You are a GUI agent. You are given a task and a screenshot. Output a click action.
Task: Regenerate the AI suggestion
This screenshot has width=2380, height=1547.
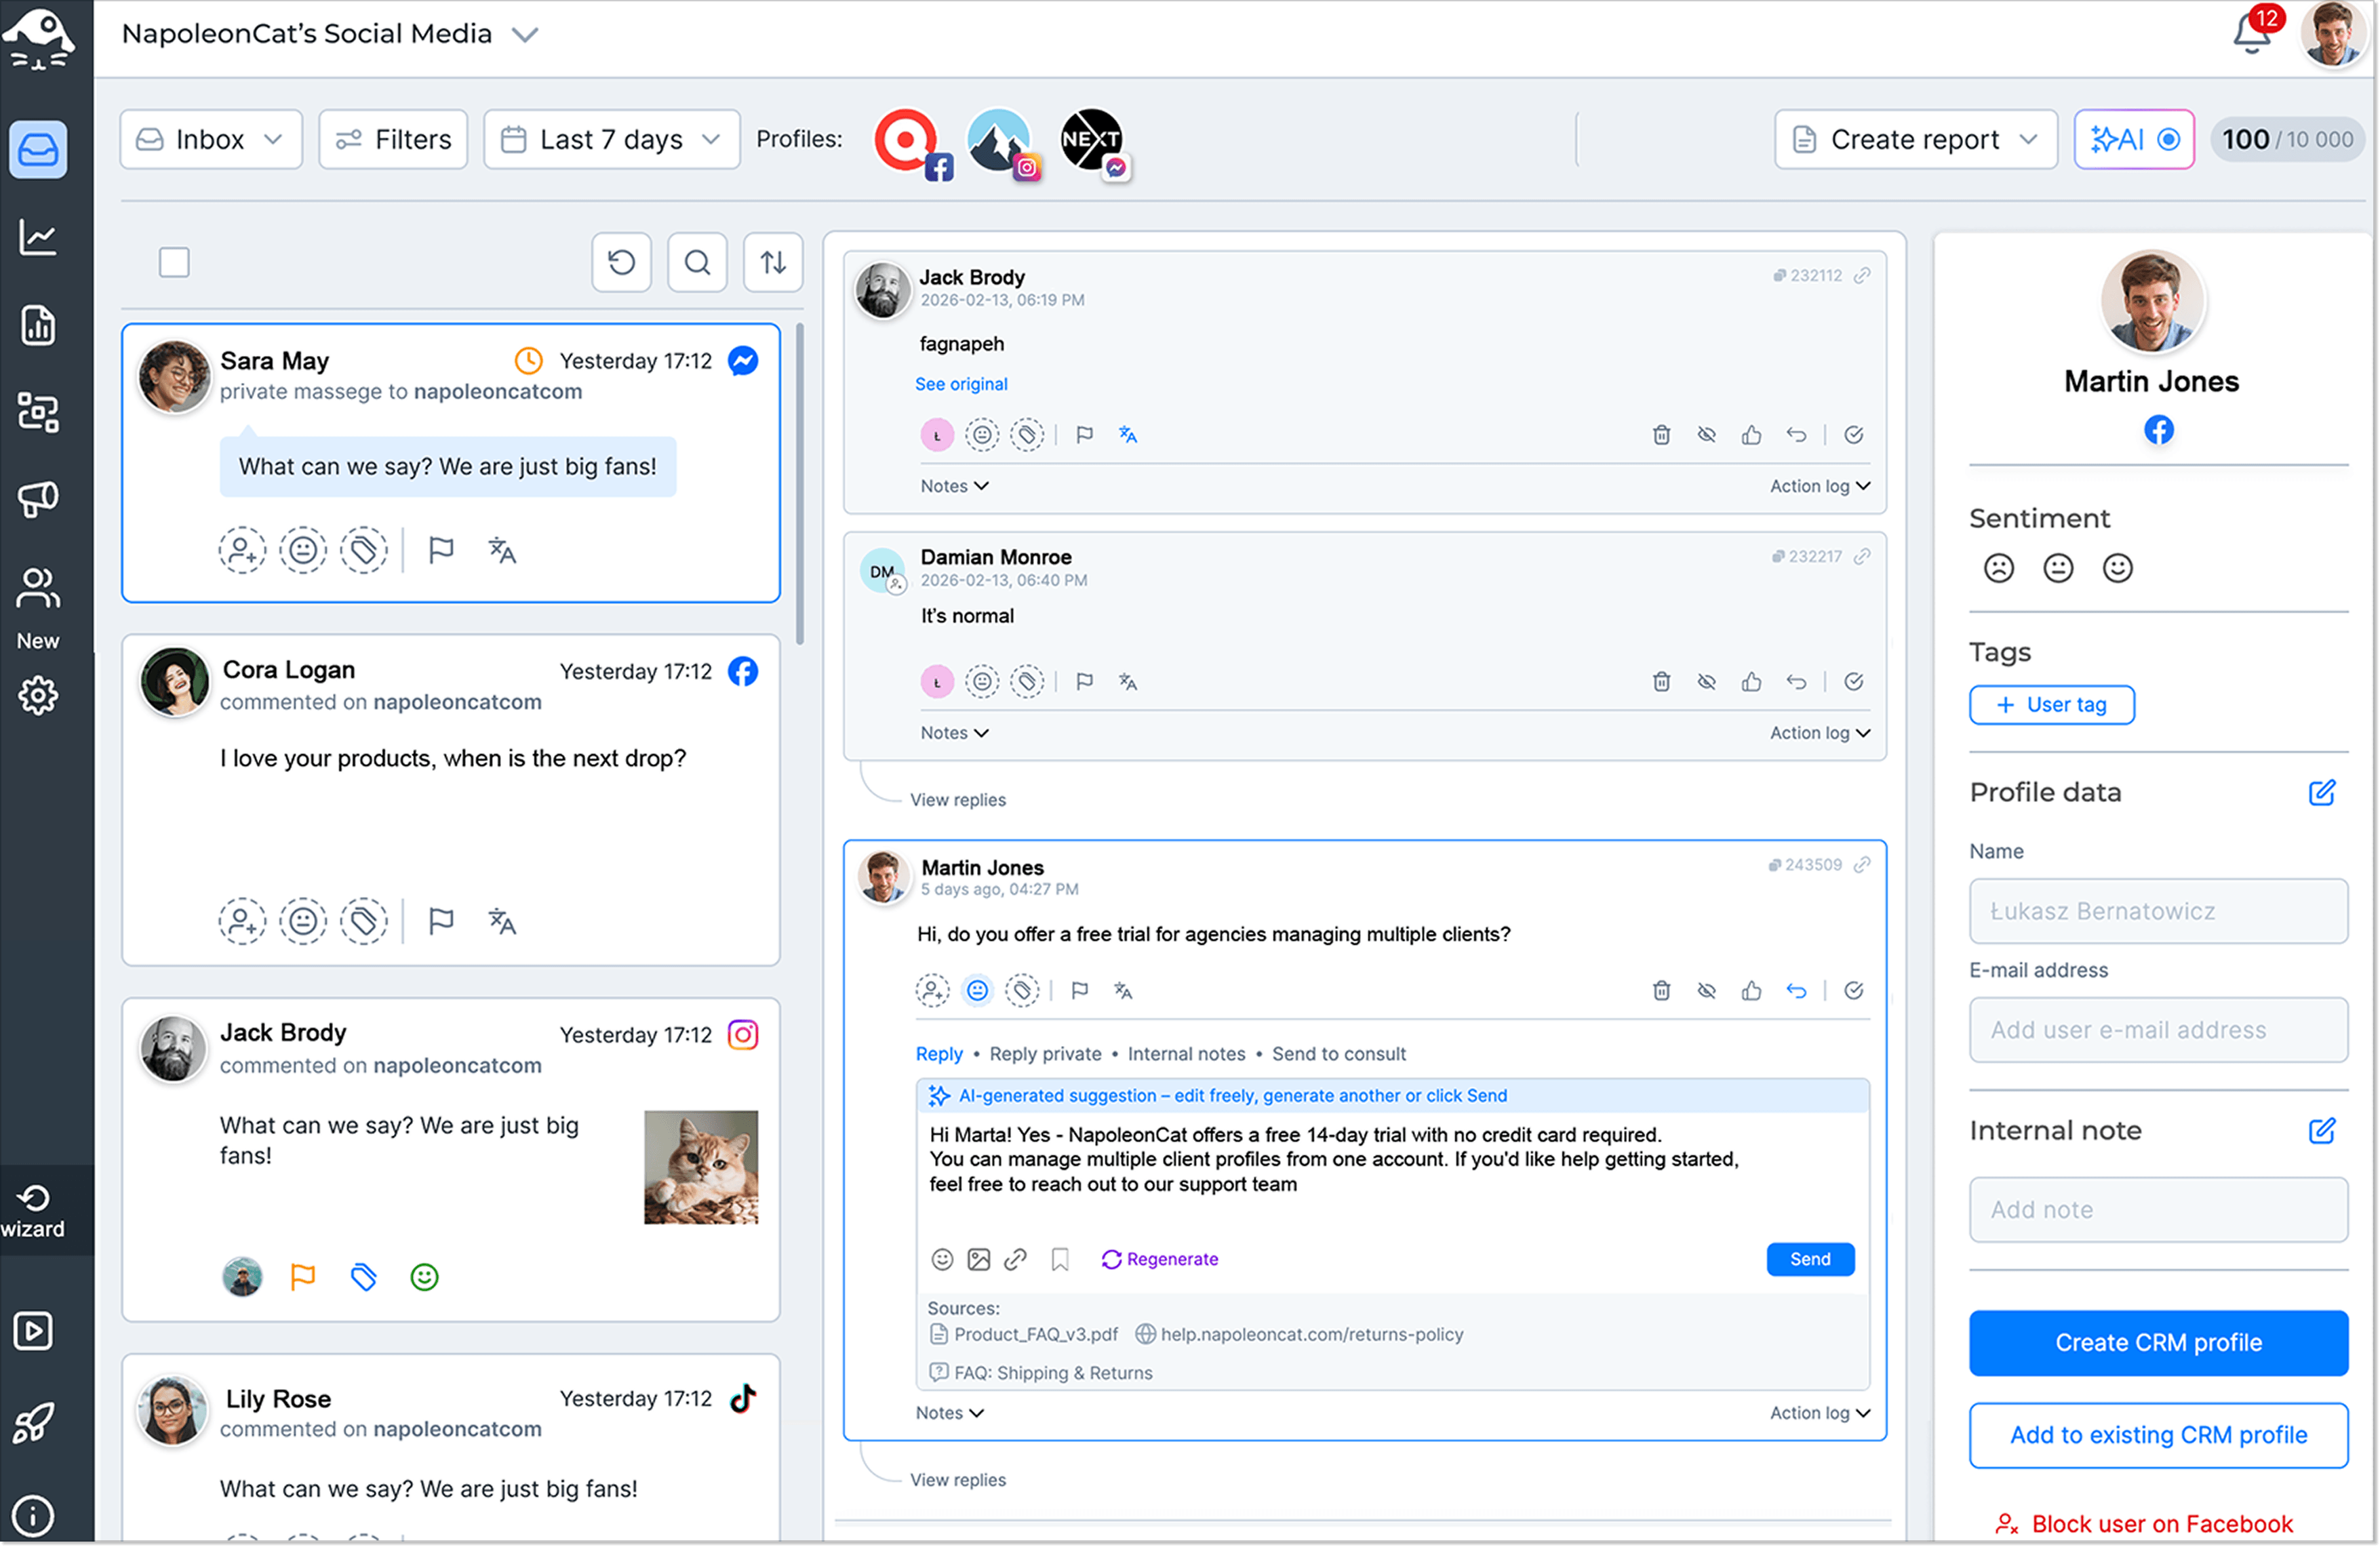(1160, 1260)
